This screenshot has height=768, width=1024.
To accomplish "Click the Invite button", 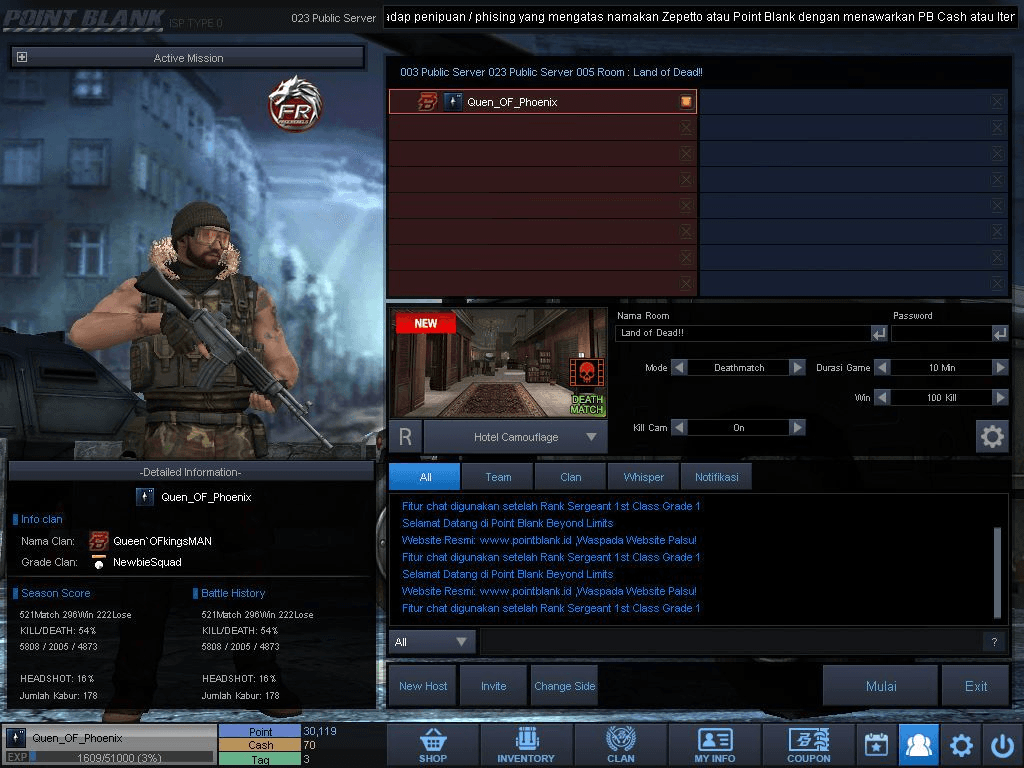I will (x=494, y=686).
